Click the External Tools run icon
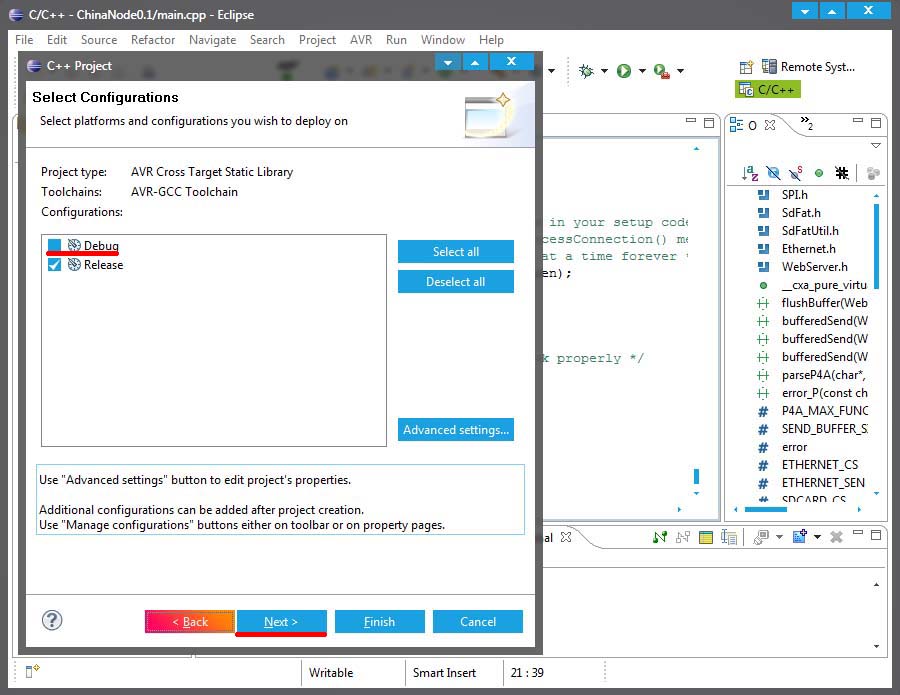This screenshot has width=900, height=695. coord(662,71)
